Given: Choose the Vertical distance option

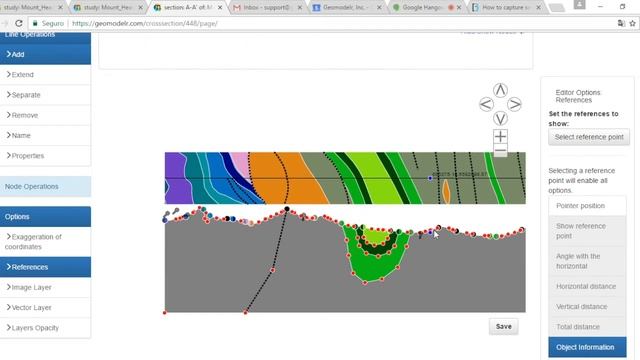Looking at the screenshot, I should pyautogui.click(x=587, y=307).
